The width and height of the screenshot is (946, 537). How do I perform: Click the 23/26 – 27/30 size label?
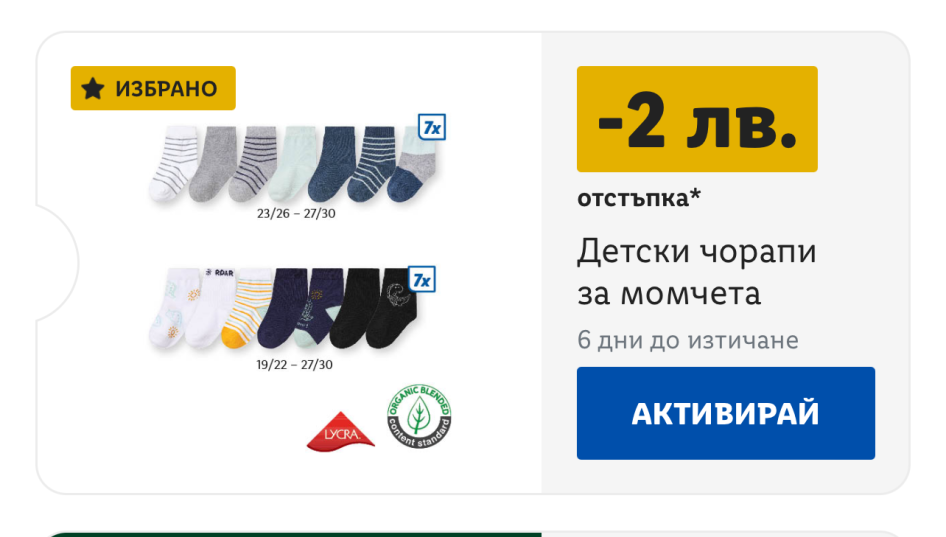coord(296,214)
